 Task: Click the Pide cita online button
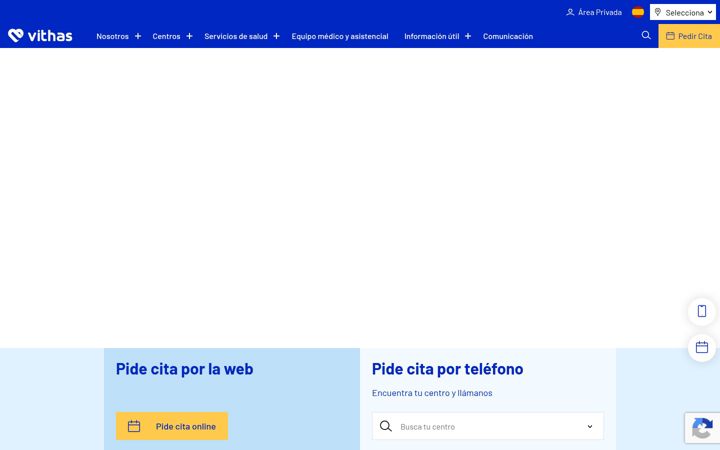tap(172, 426)
